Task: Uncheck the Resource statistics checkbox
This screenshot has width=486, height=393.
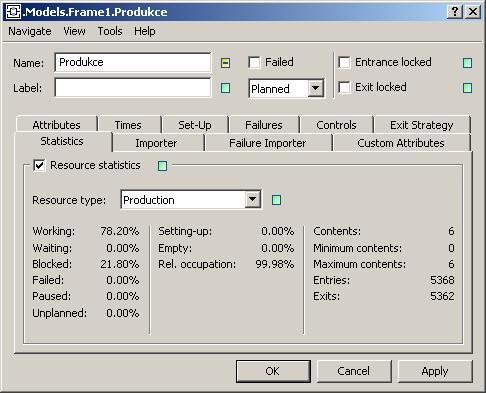Action: (x=39, y=165)
